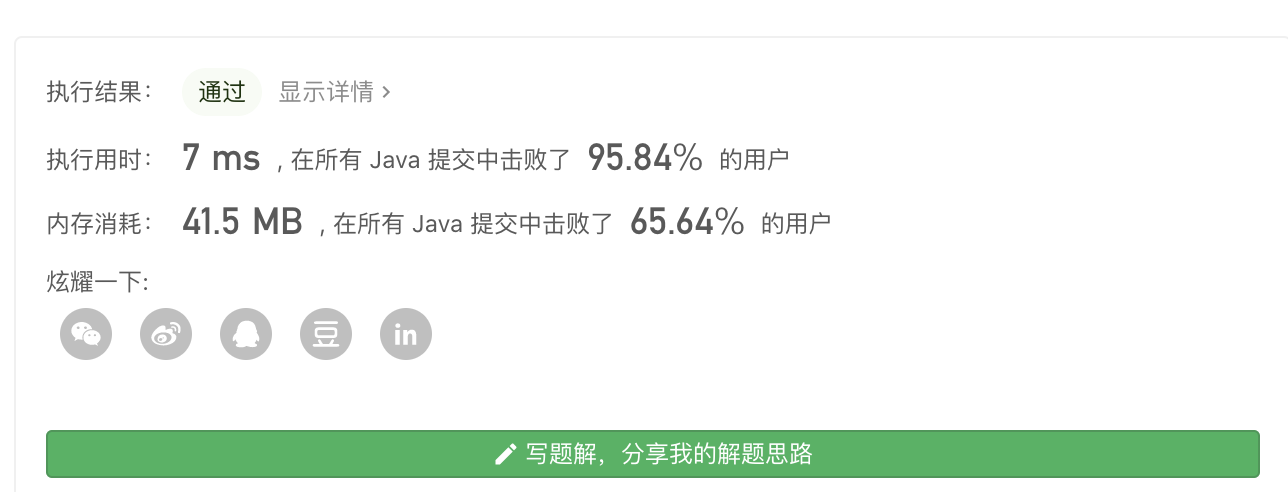Click "Java" in the 执行用时 row

pos(395,160)
